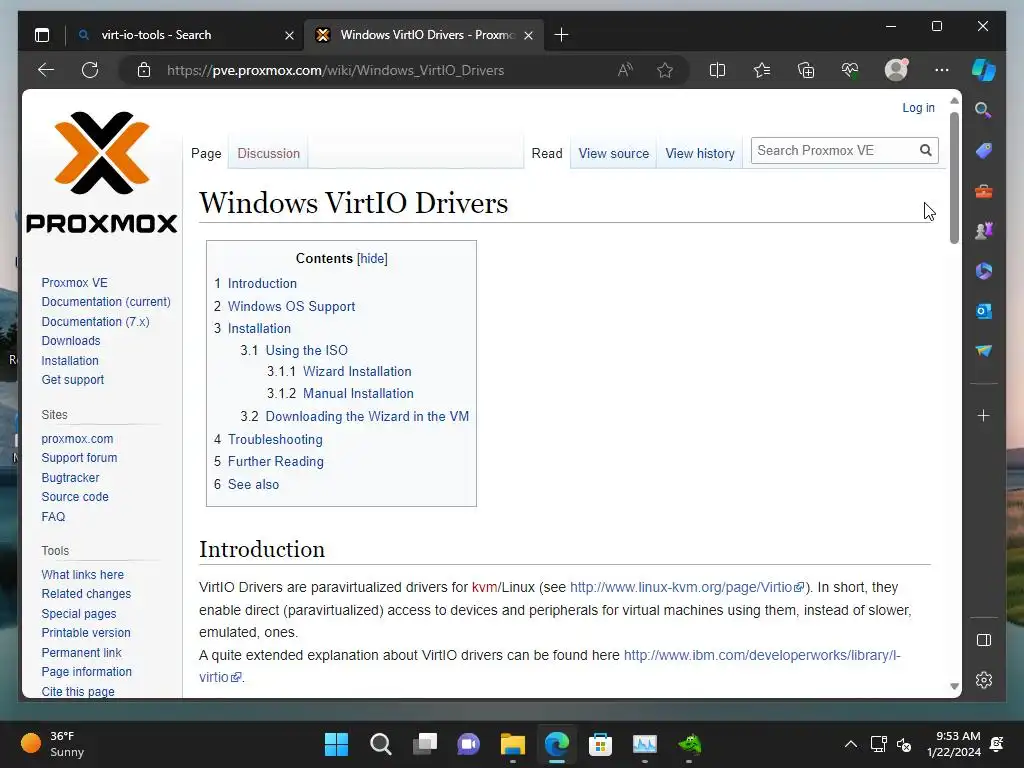Turn on Read aloud icon
Image resolution: width=1024 pixels, height=768 pixels.
click(x=625, y=70)
